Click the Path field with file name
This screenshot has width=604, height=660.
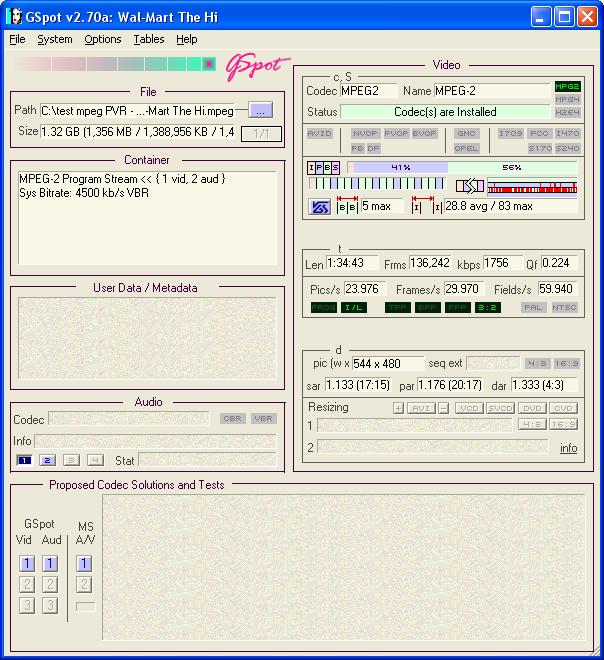(x=137, y=111)
